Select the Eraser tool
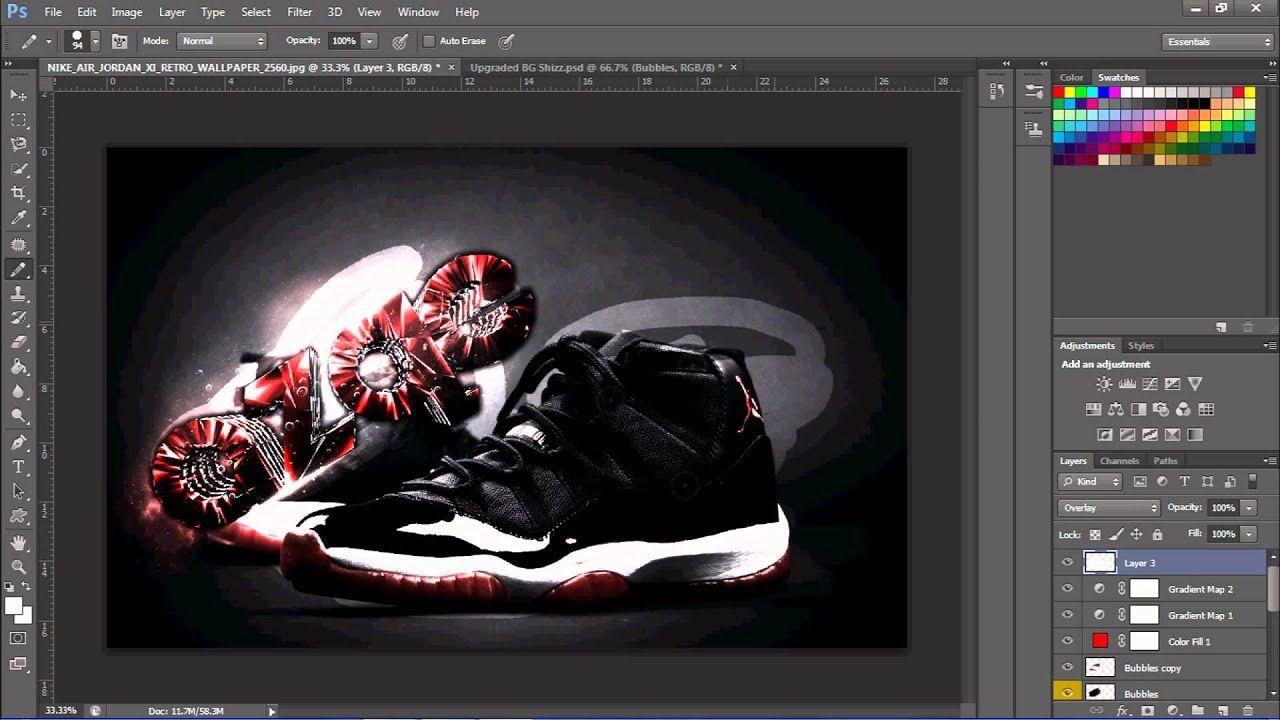This screenshot has height=720, width=1280. point(18,344)
